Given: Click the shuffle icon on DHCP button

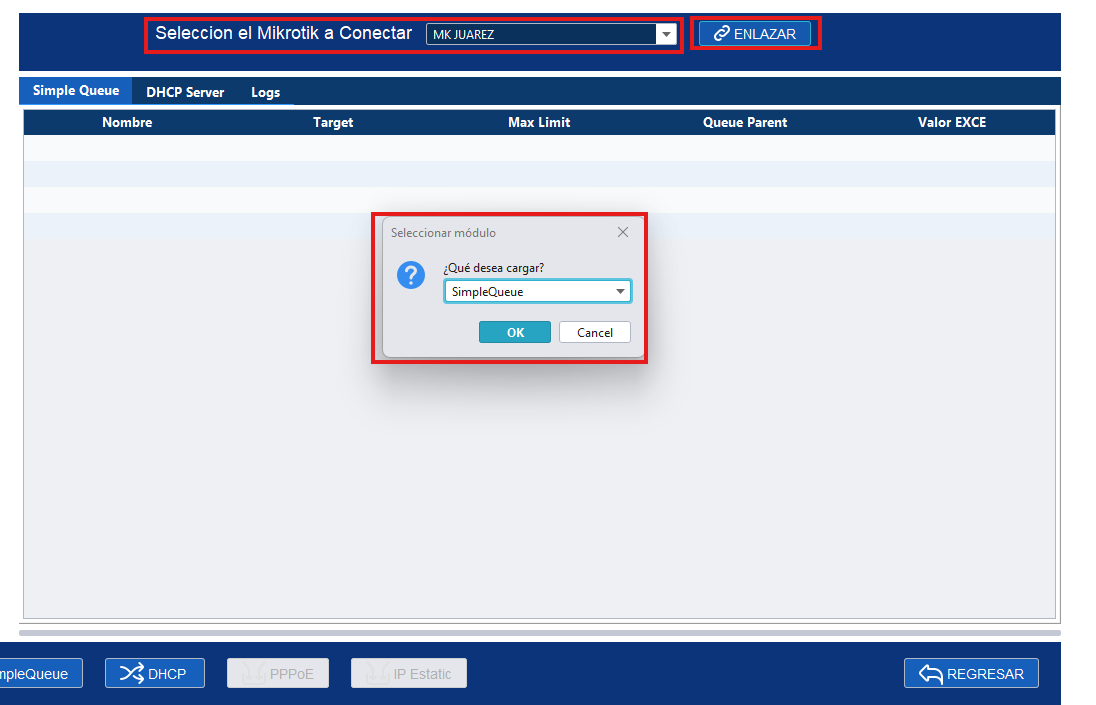Looking at the screenshot, I should [132, 673].
